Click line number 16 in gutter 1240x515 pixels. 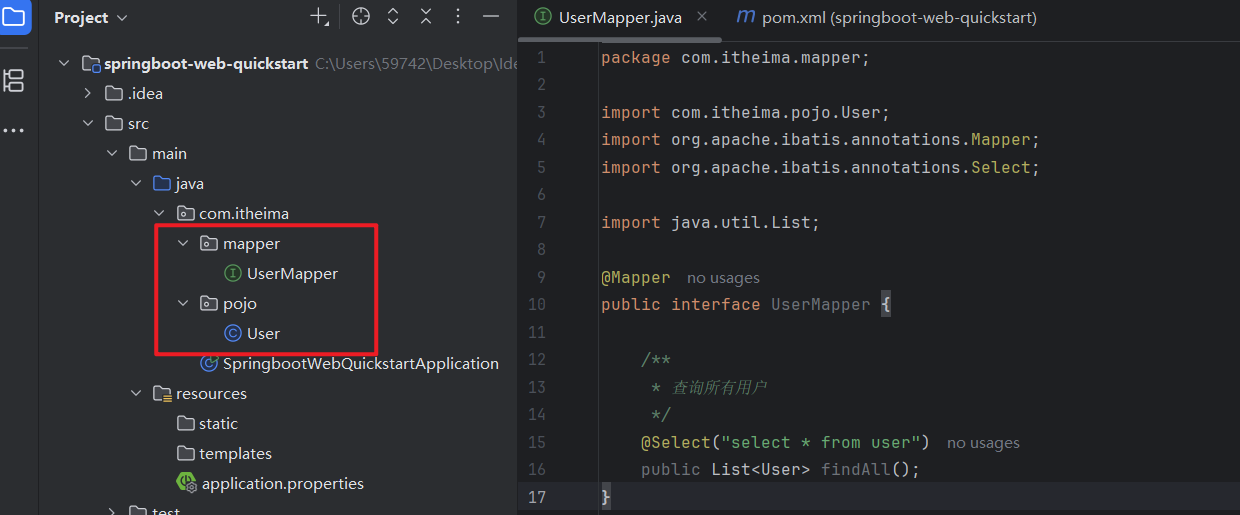coord(536,470)
